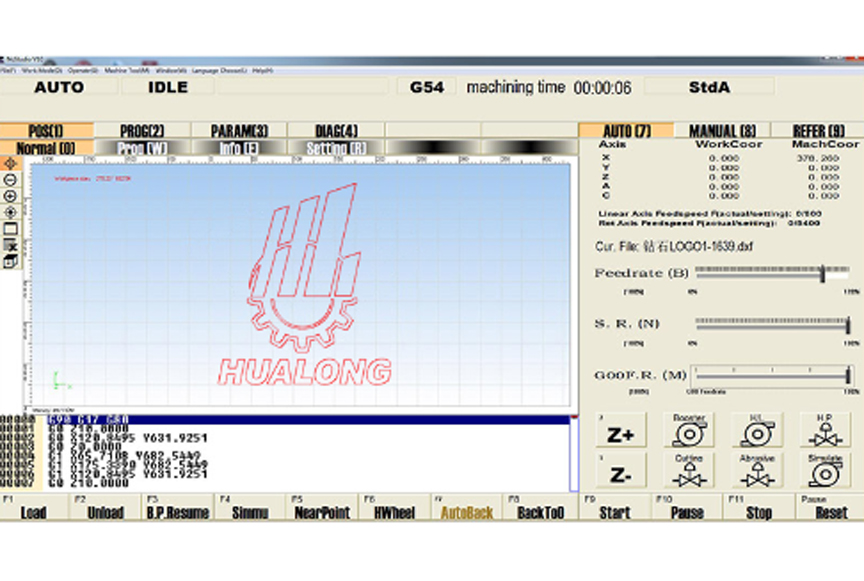
Task: Toggle the Simulate pump button
Action: click(825, 471)
